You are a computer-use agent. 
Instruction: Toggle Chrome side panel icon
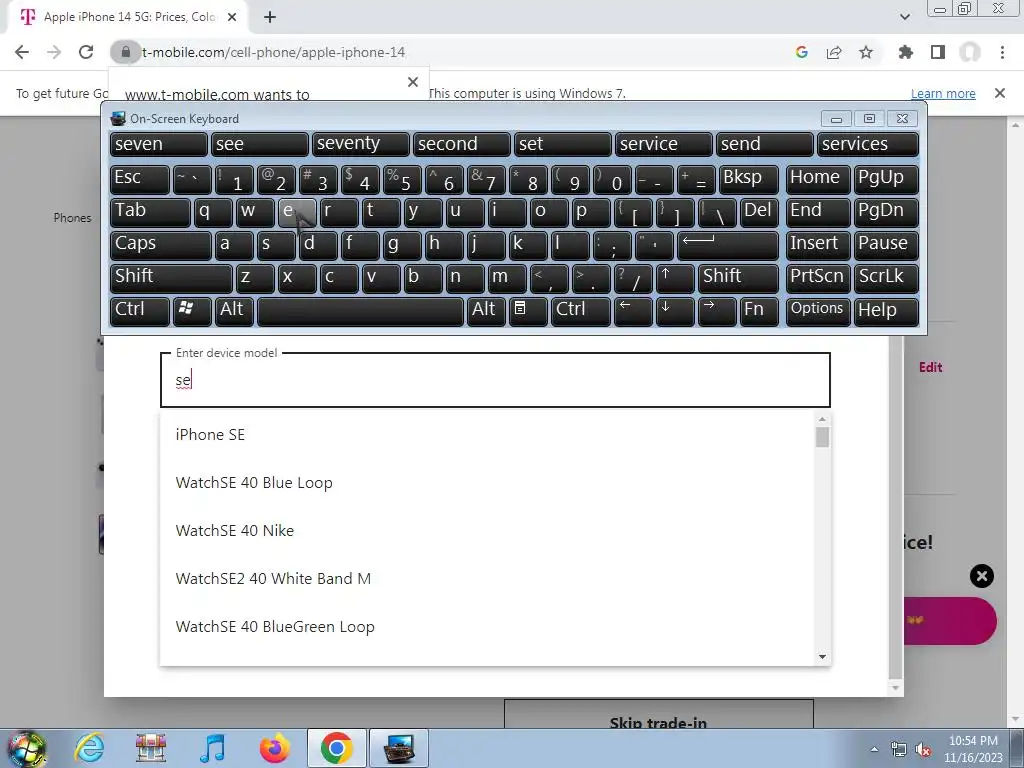(938, 52)
